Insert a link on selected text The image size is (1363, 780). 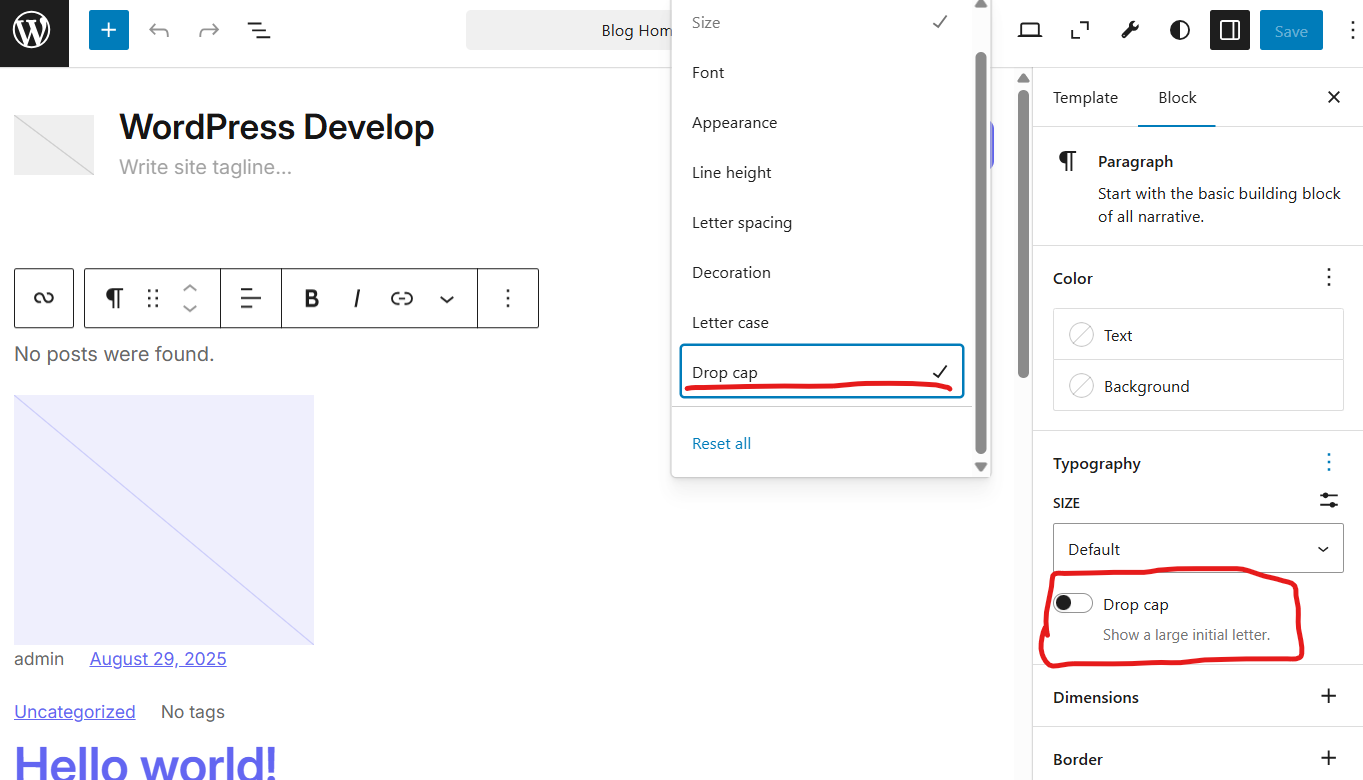(x=402, y=298)
